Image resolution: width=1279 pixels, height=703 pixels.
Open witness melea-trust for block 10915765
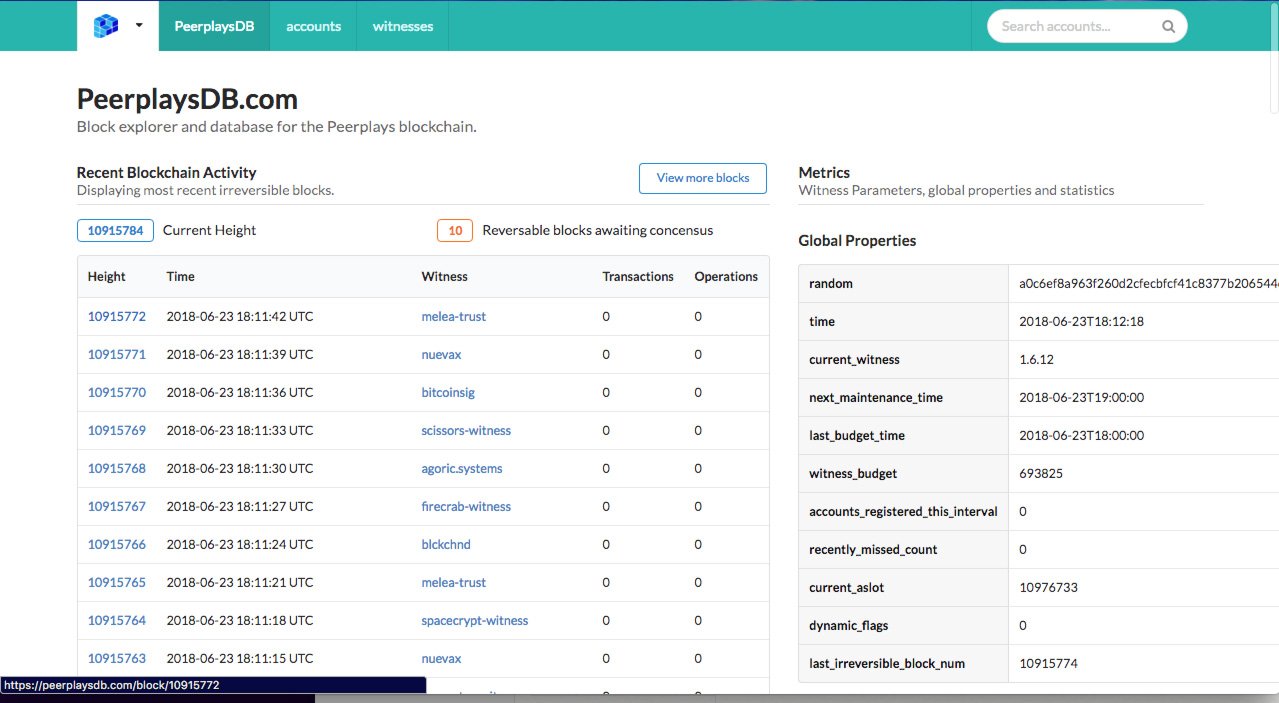click(454, 583)
